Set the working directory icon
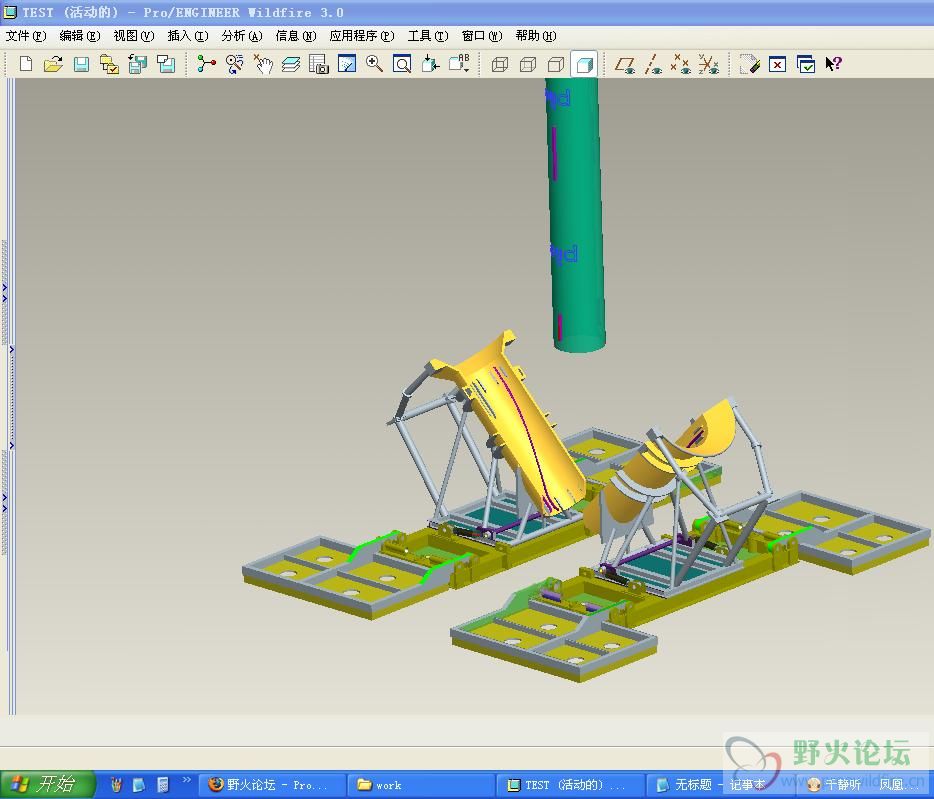 [109, 64]
